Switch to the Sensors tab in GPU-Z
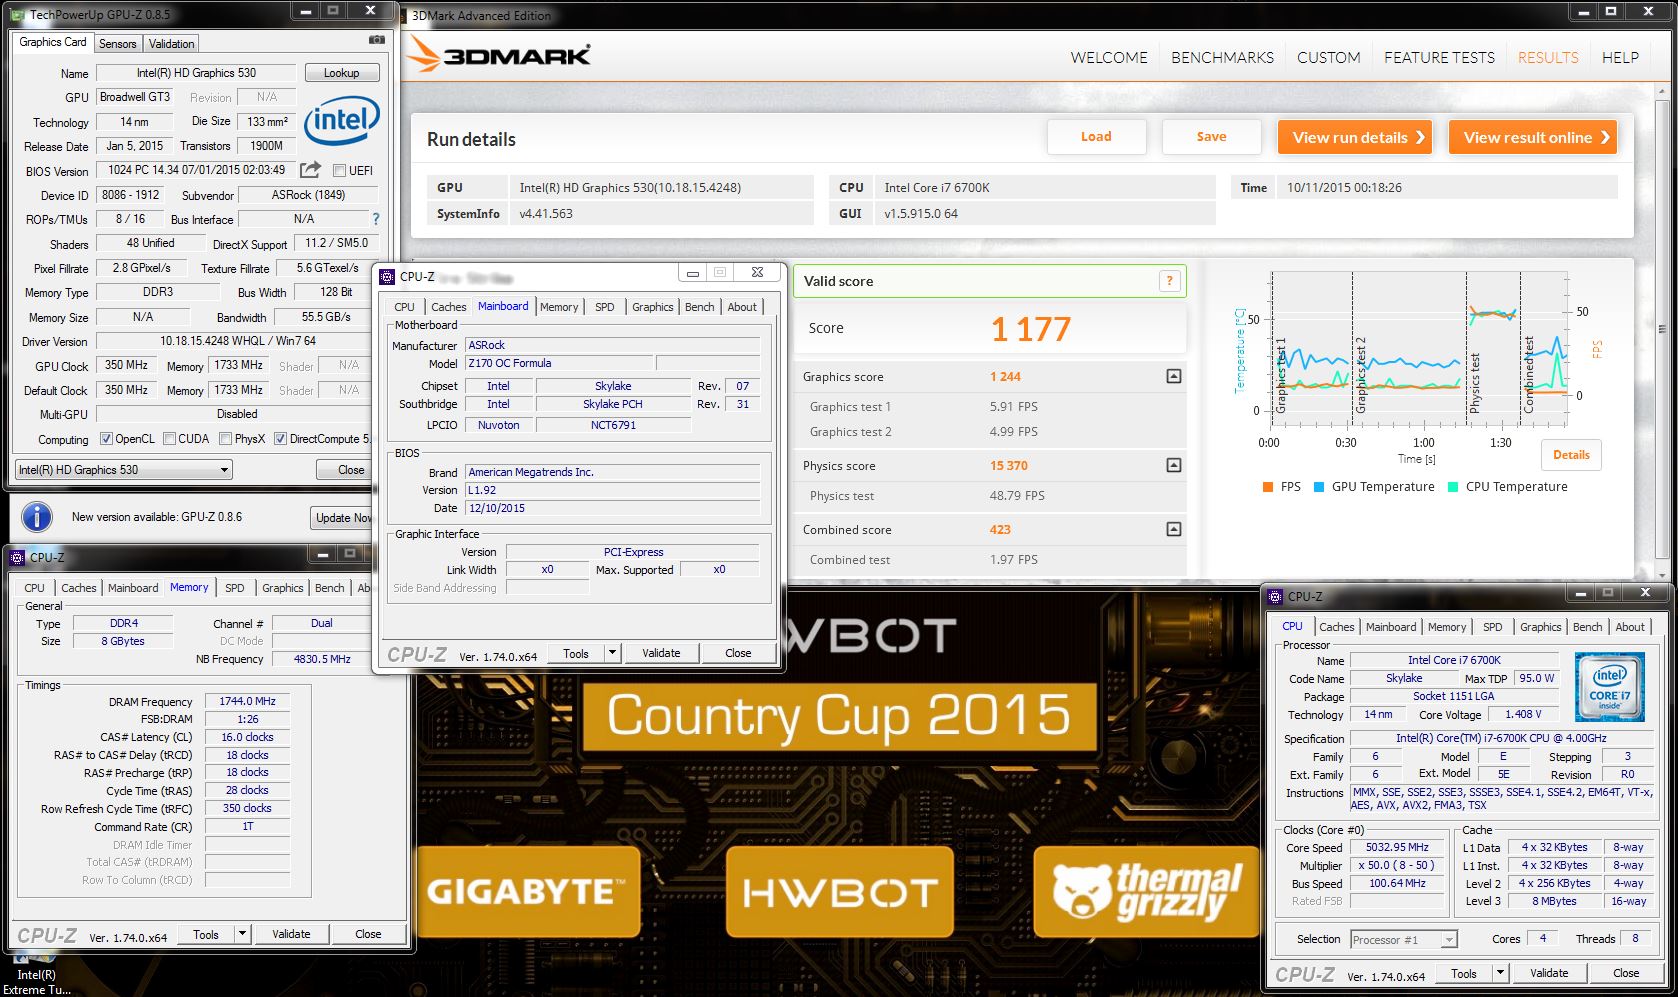The width and height of the screenshot is (1678, 997). tap(117, 43)
